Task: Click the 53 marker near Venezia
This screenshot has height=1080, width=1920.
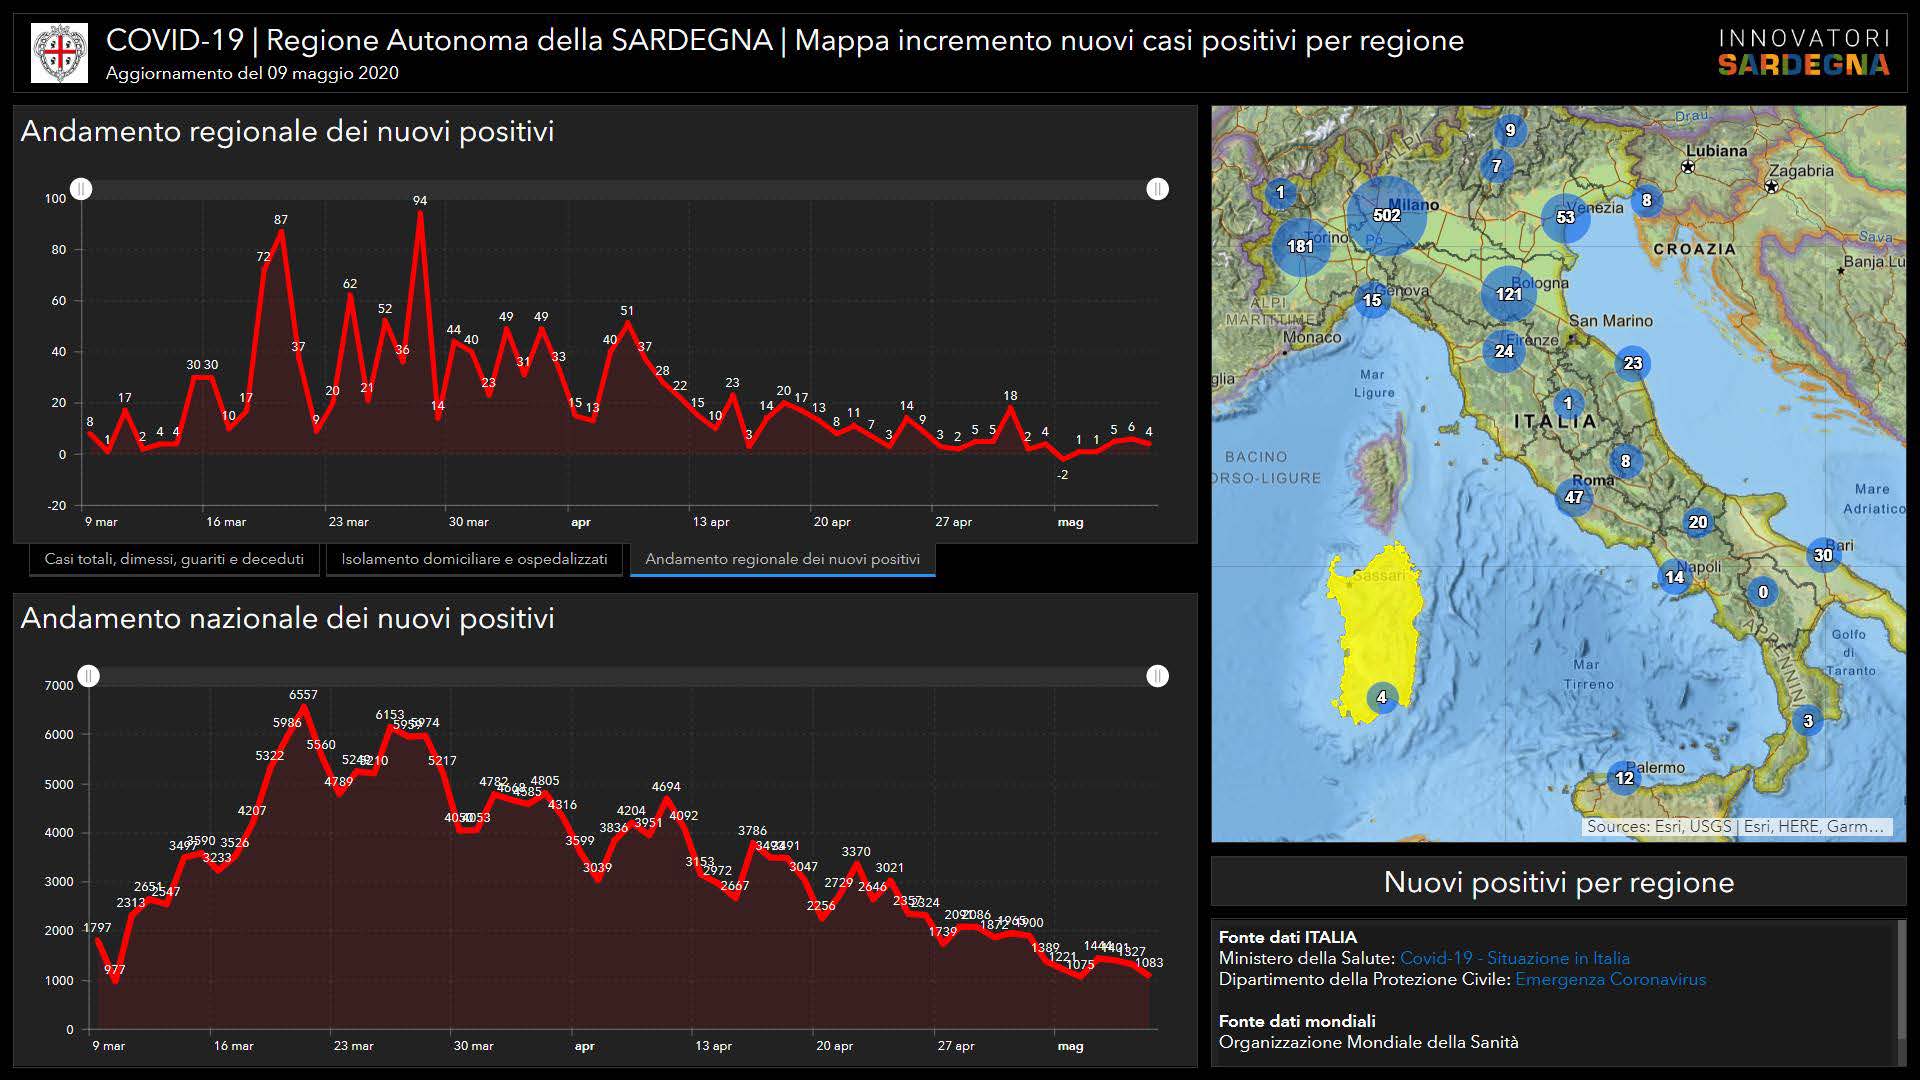Action: click(x=1565, y=217)
